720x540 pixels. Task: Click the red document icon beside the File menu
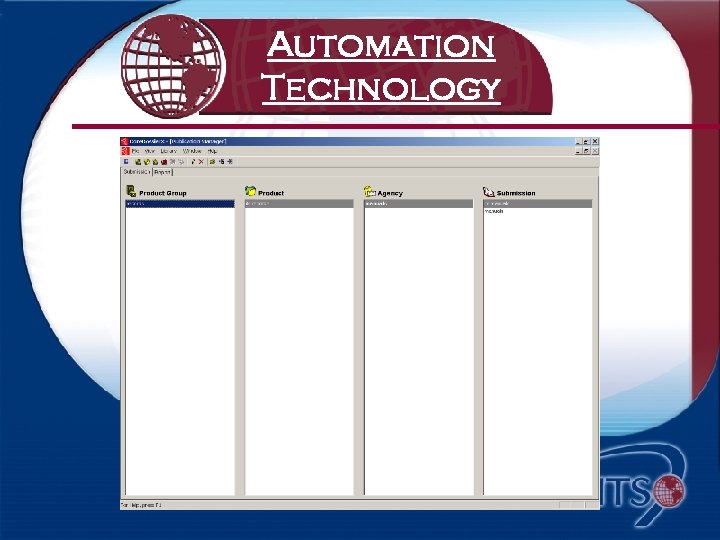click(124, 151)
